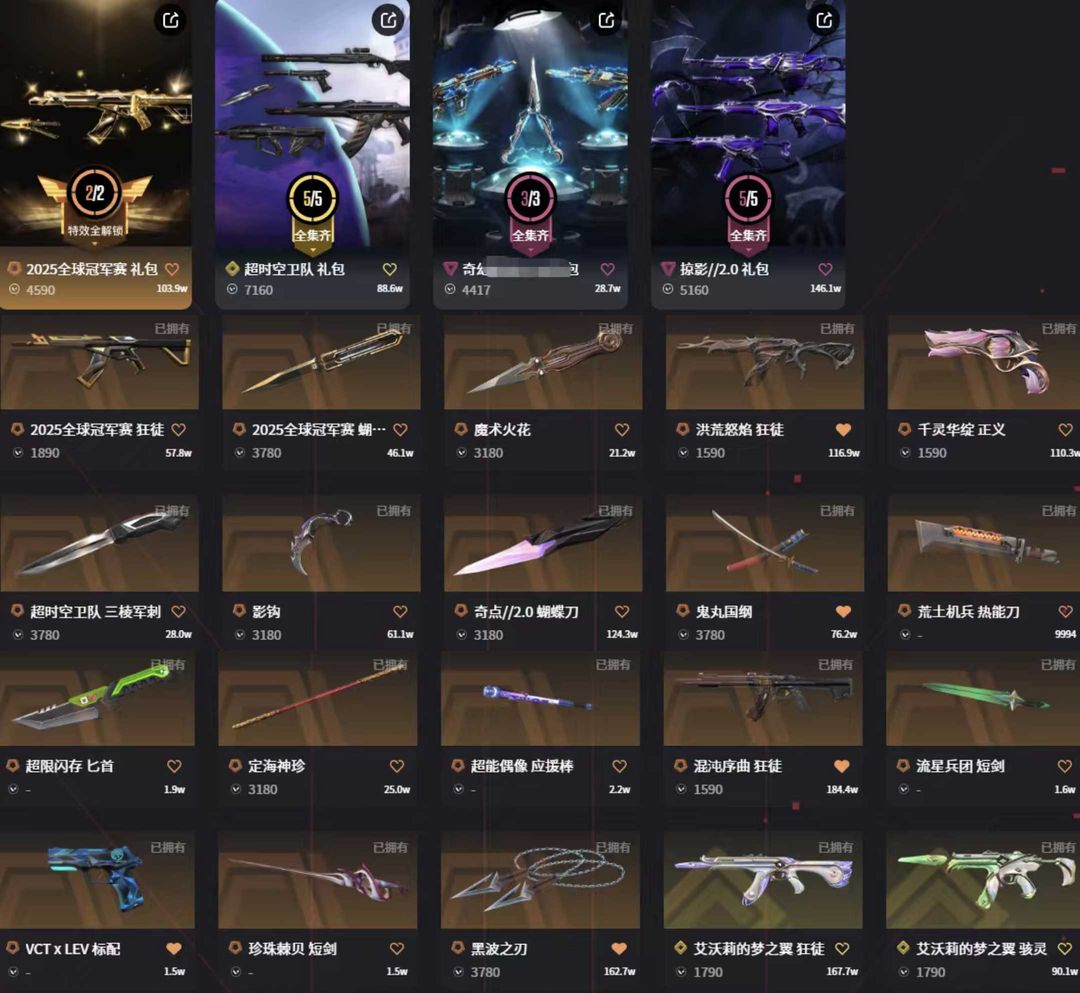
Task: Unfavorite the 黑波之刃 skin
Action: point(619,949)
